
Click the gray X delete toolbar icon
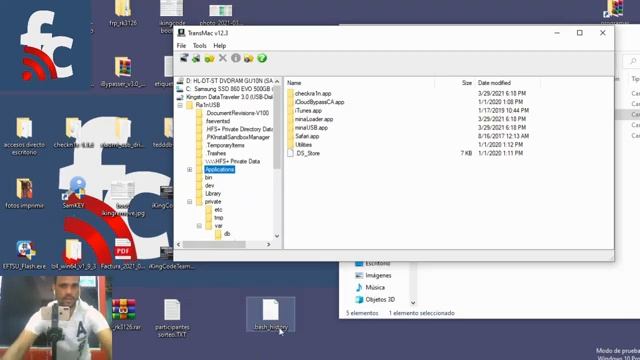click(222, 58)
